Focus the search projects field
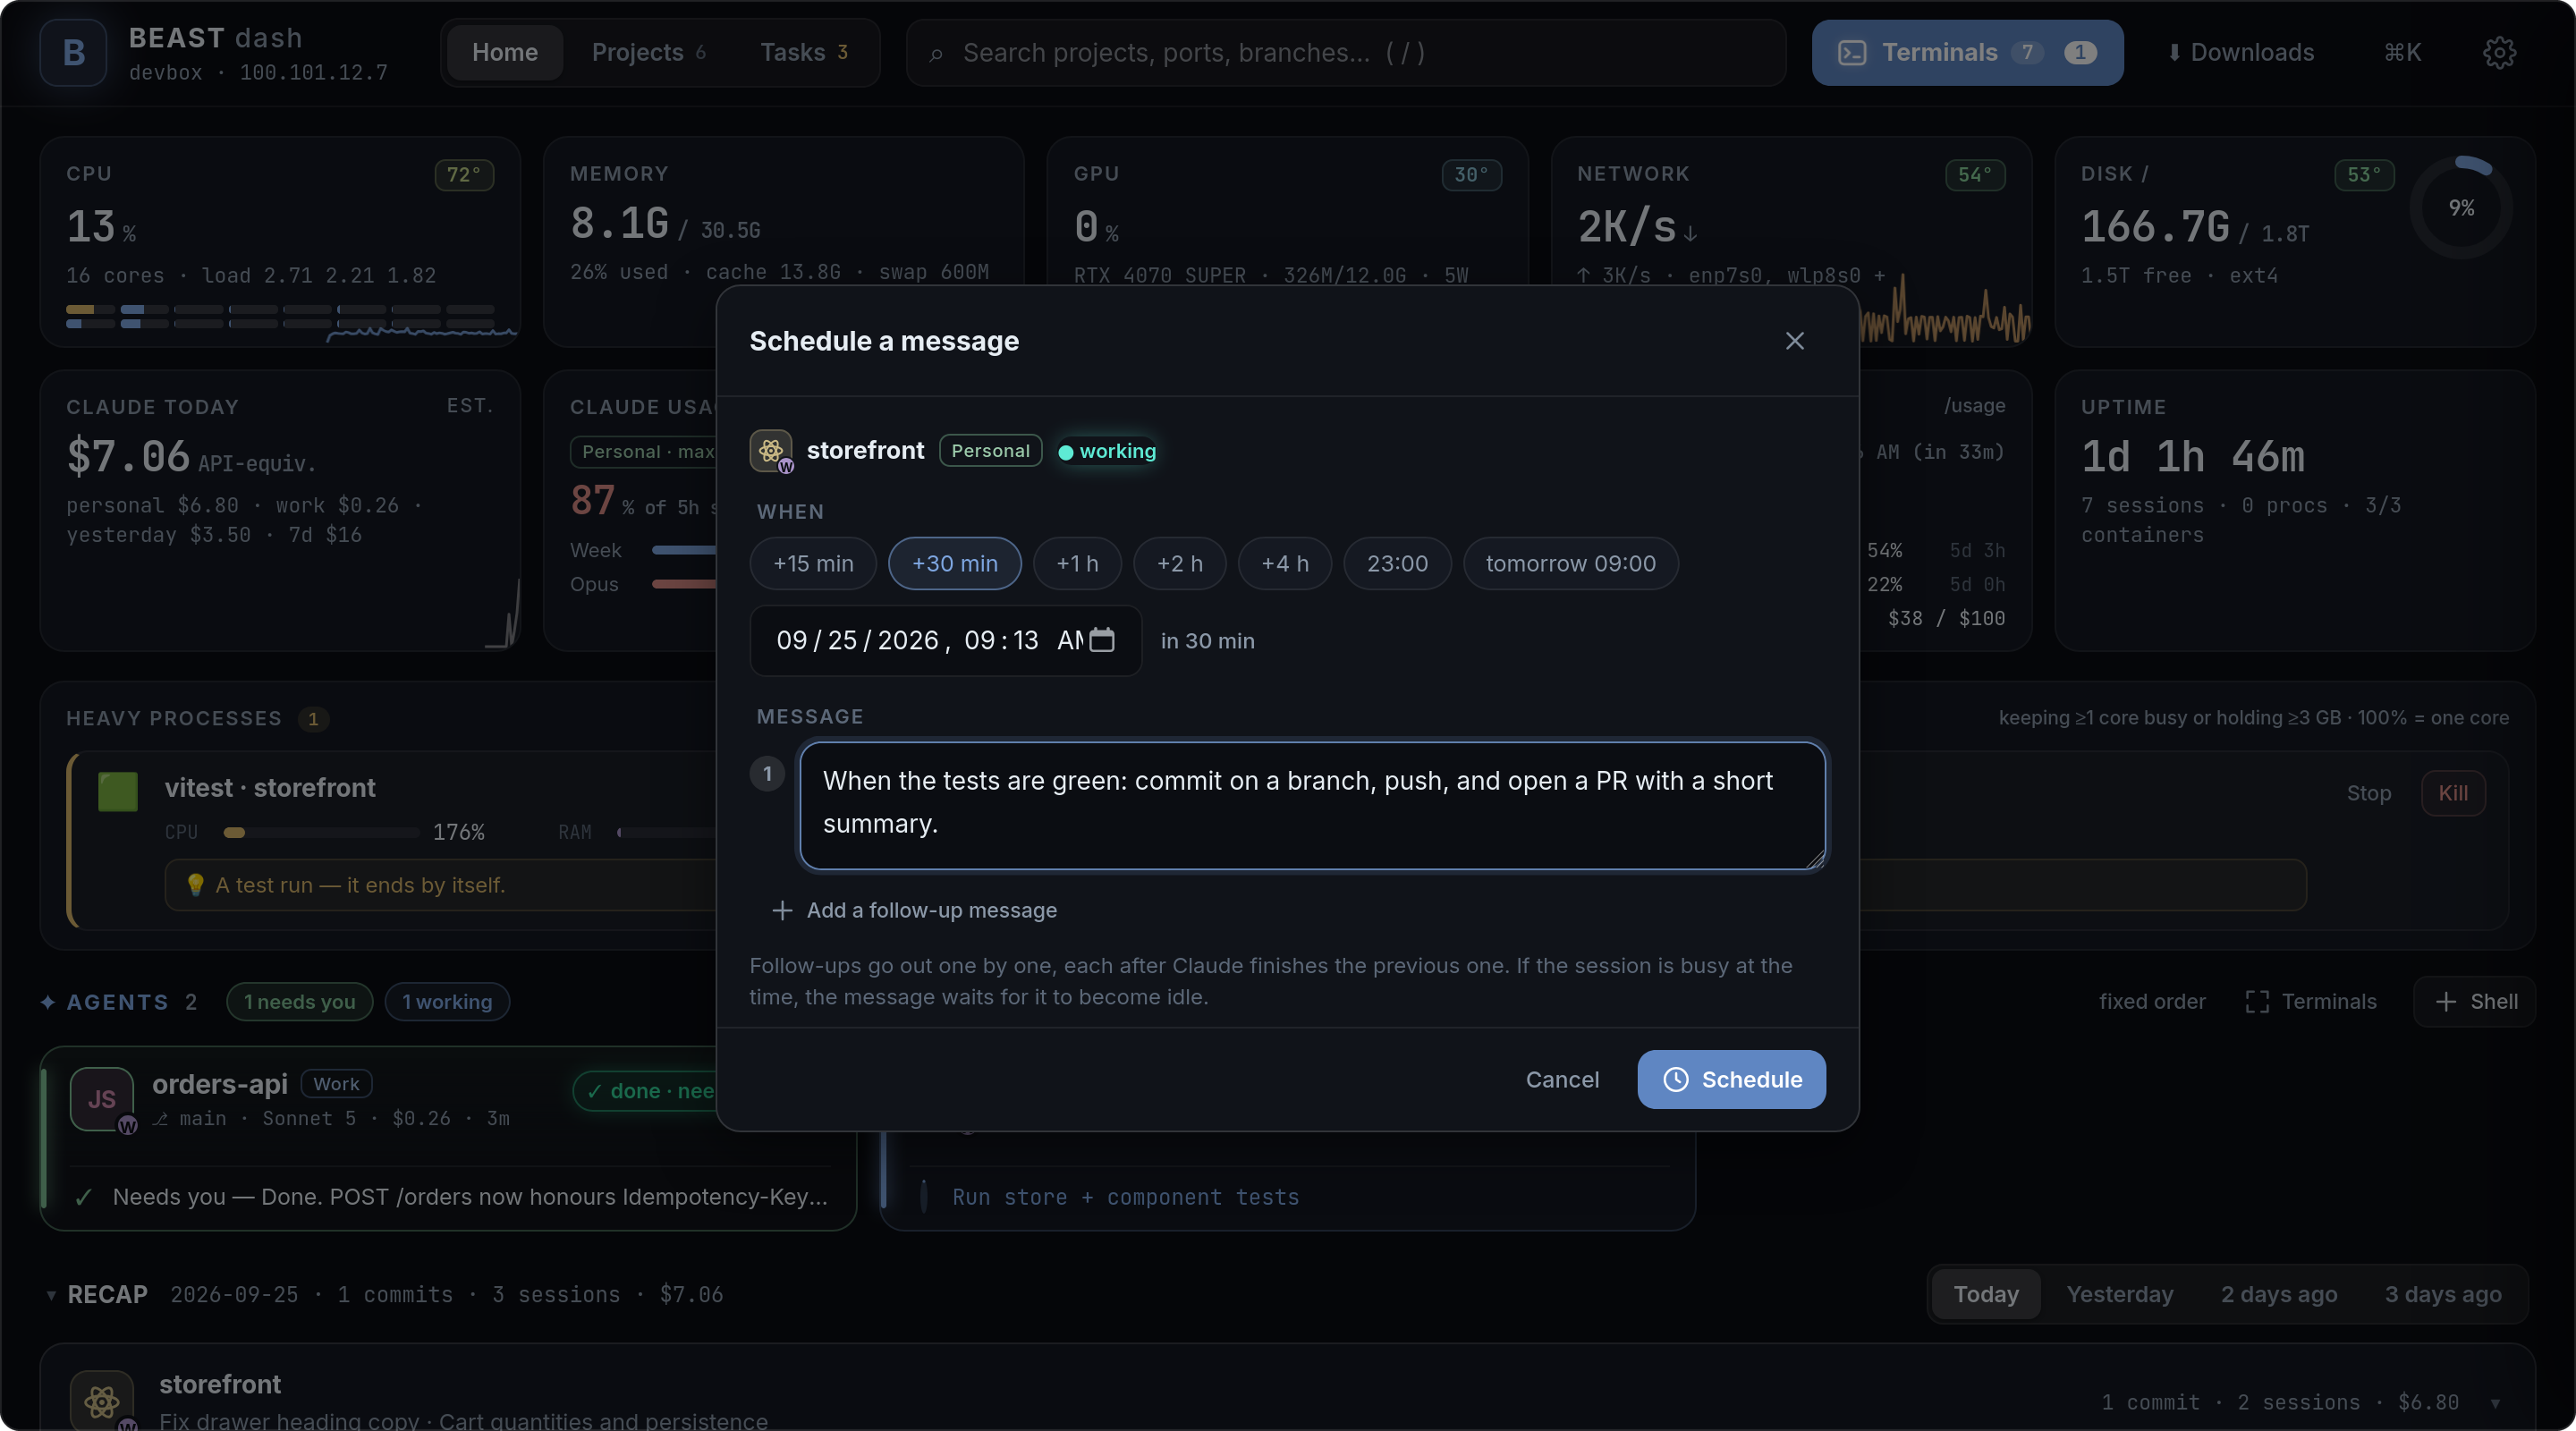Image resolution: width=2576 pixels, height=1431 pixels. click(1345, 52)
